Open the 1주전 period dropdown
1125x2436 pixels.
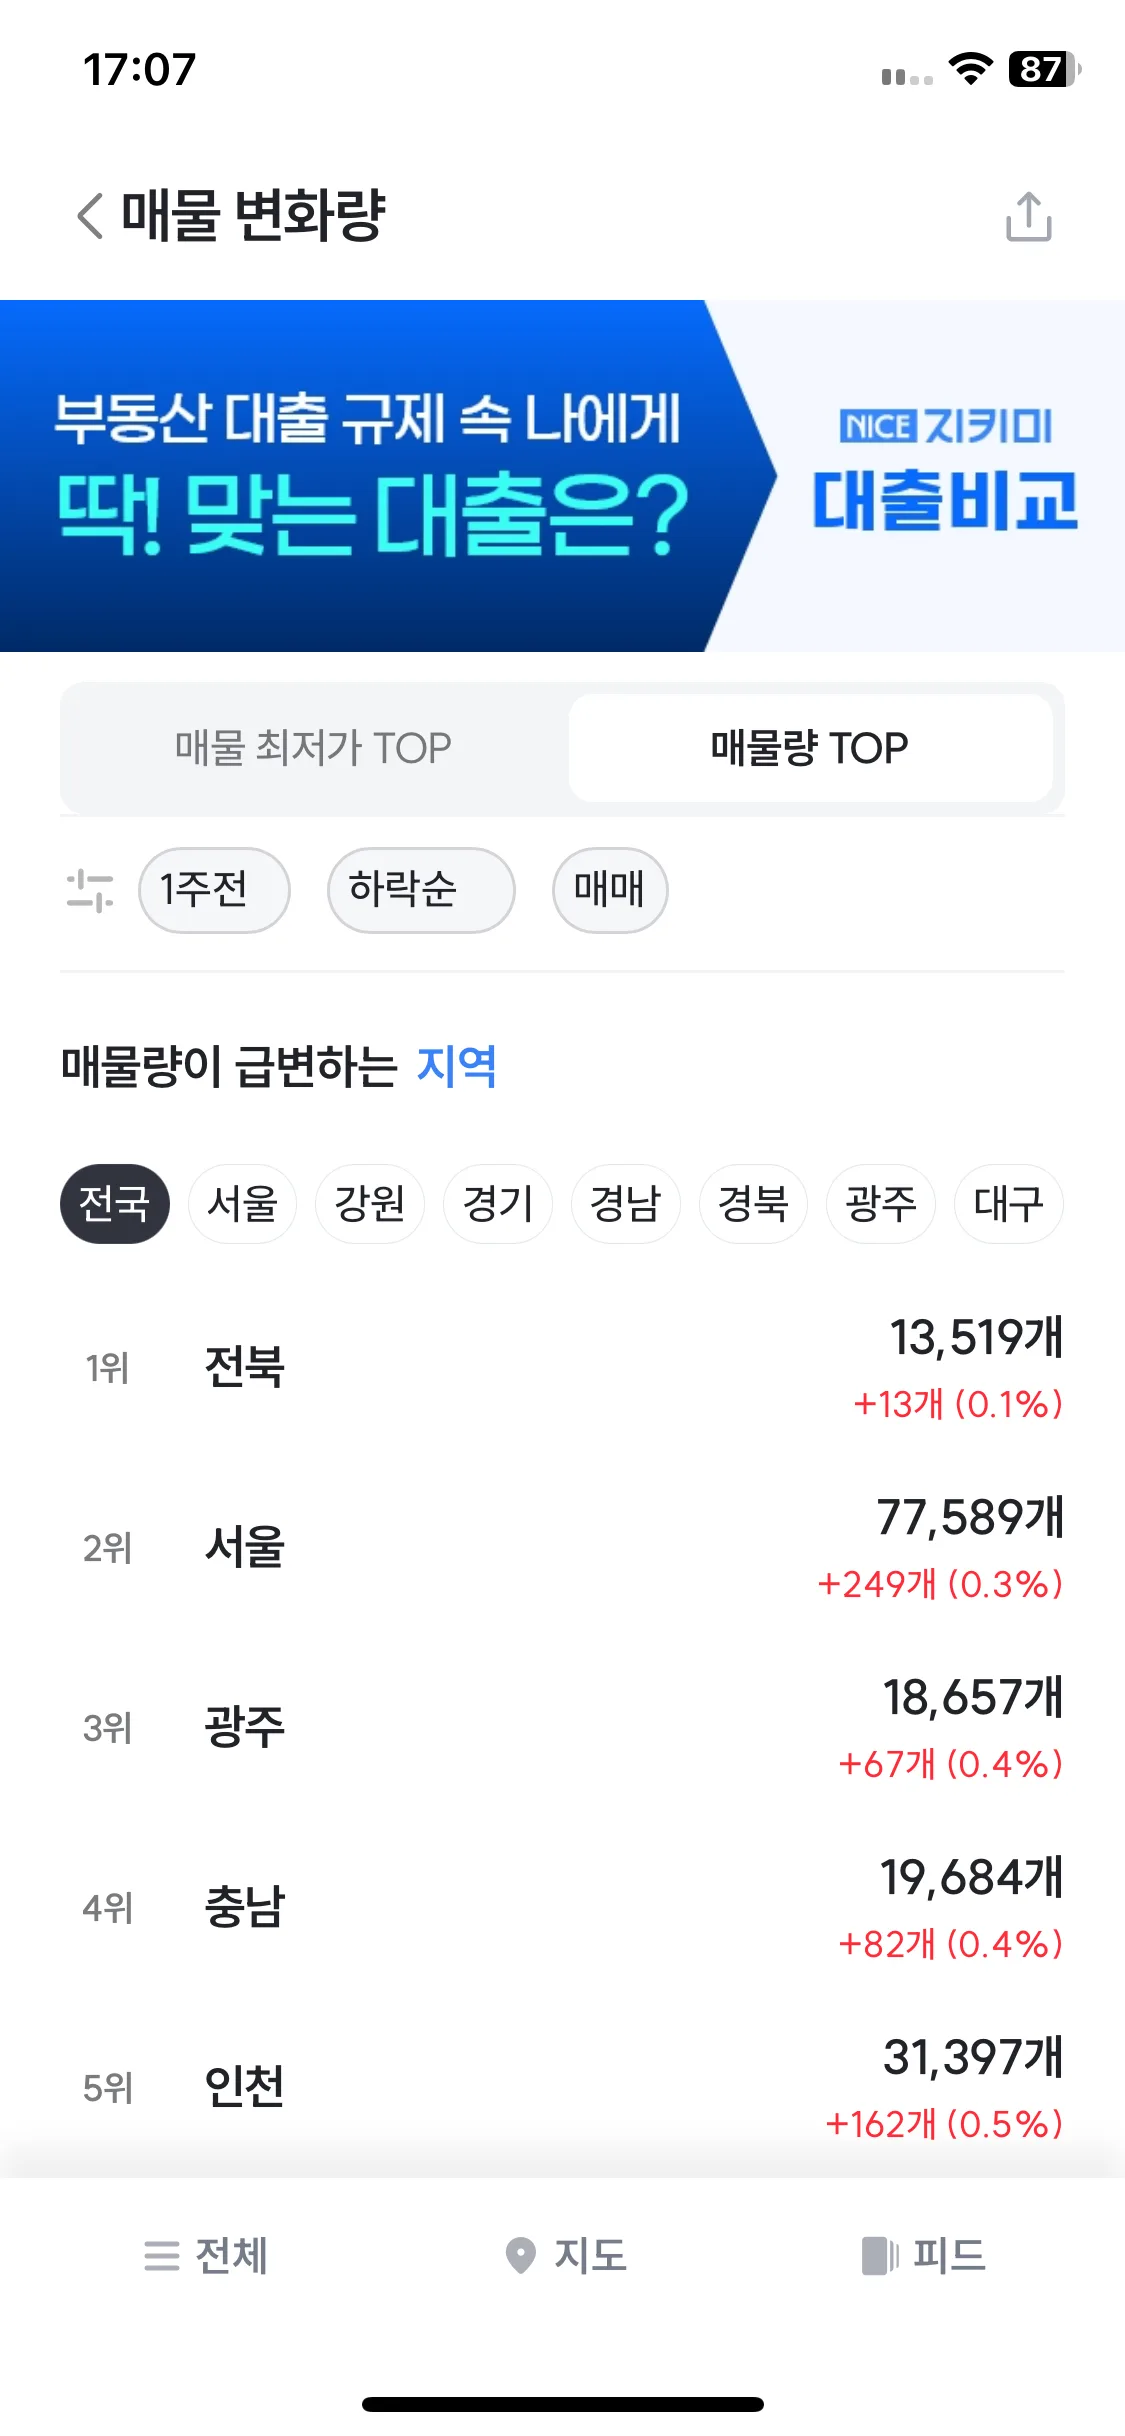coord(214,890)
